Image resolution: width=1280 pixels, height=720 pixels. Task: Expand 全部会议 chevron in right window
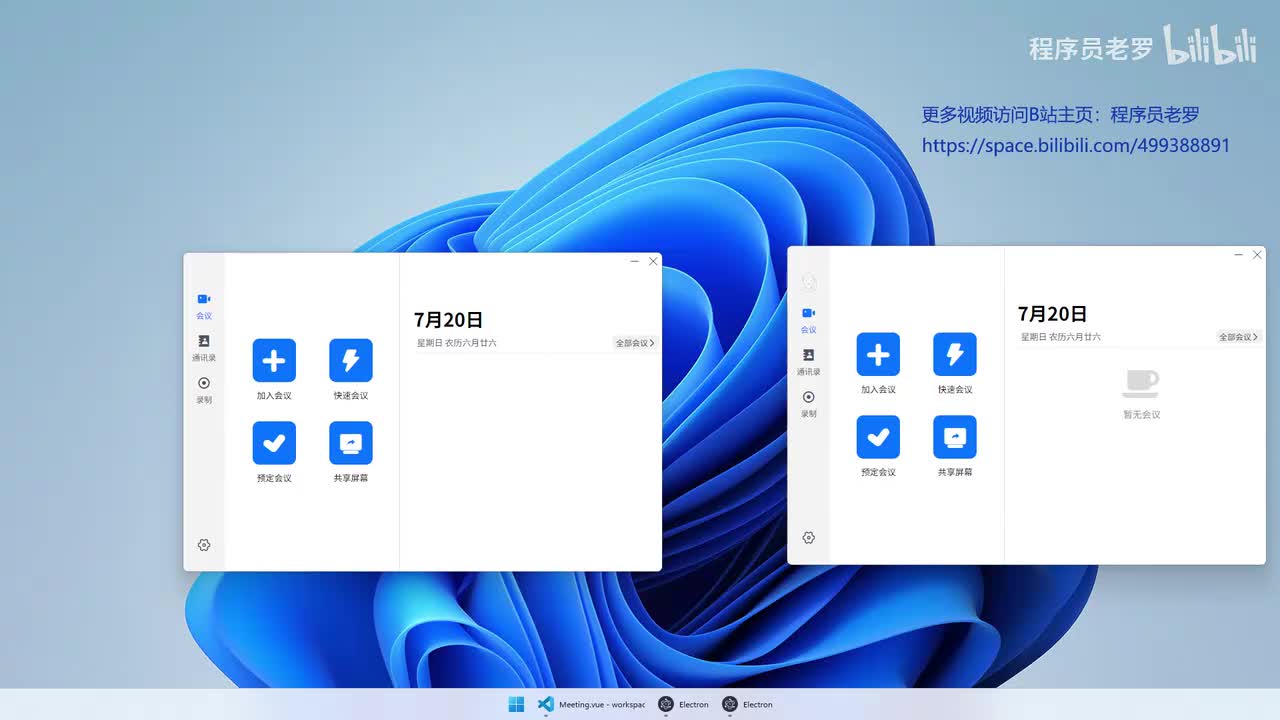[x=1256, y=337]
